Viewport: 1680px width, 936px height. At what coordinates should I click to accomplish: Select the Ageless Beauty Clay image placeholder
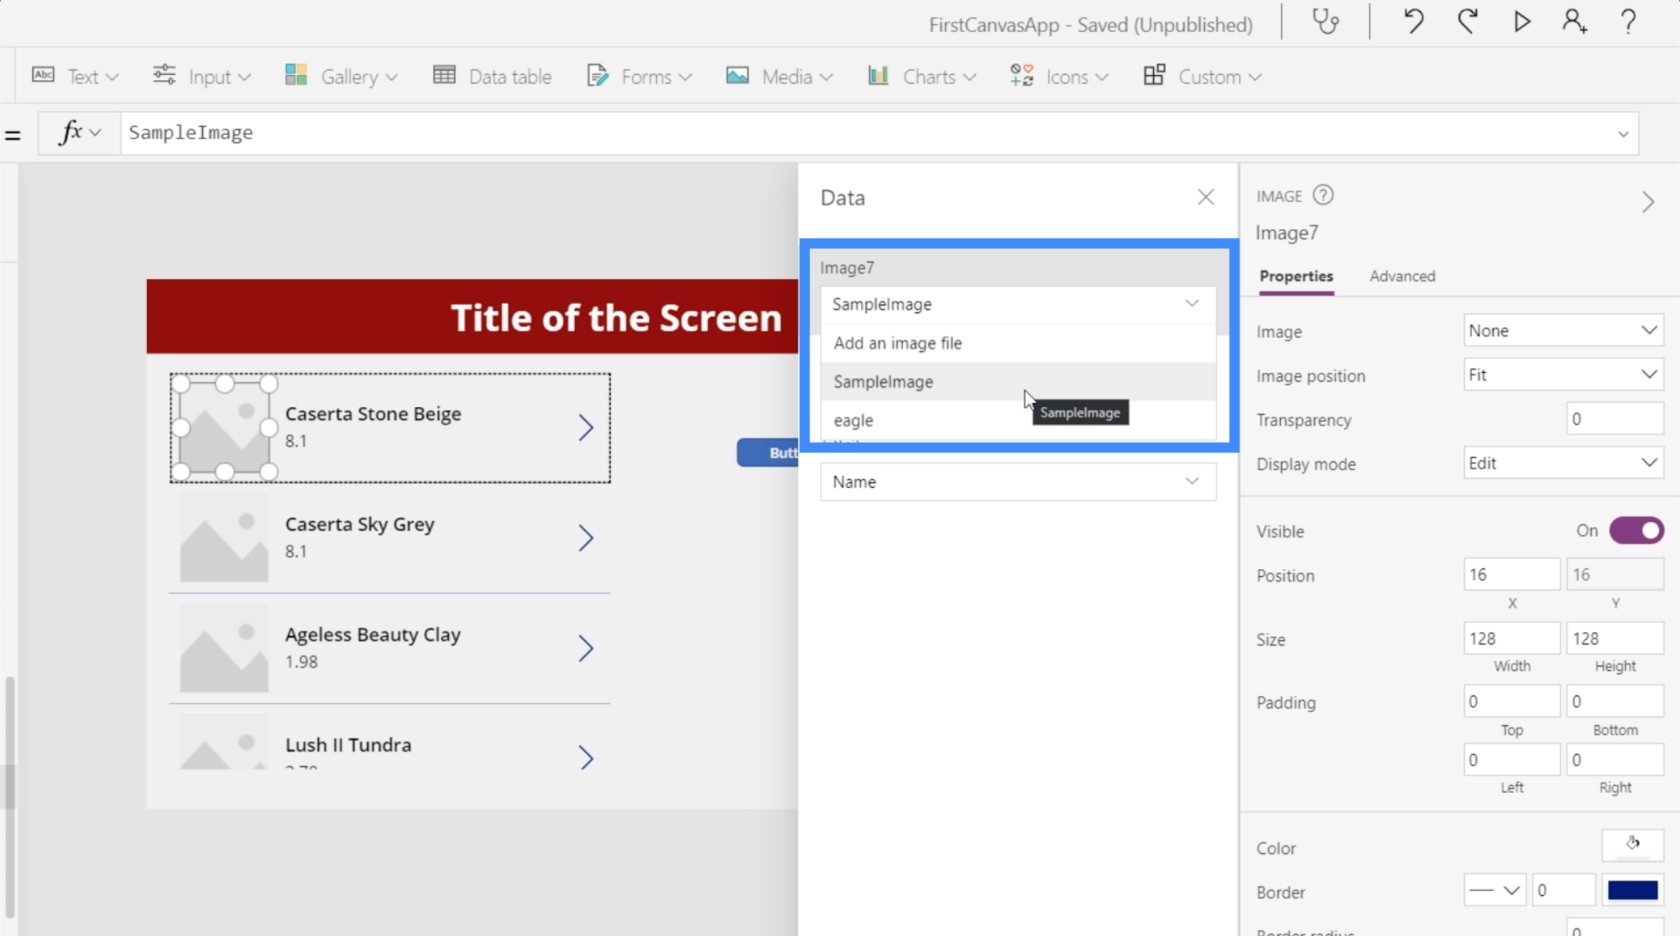(224, 648)
